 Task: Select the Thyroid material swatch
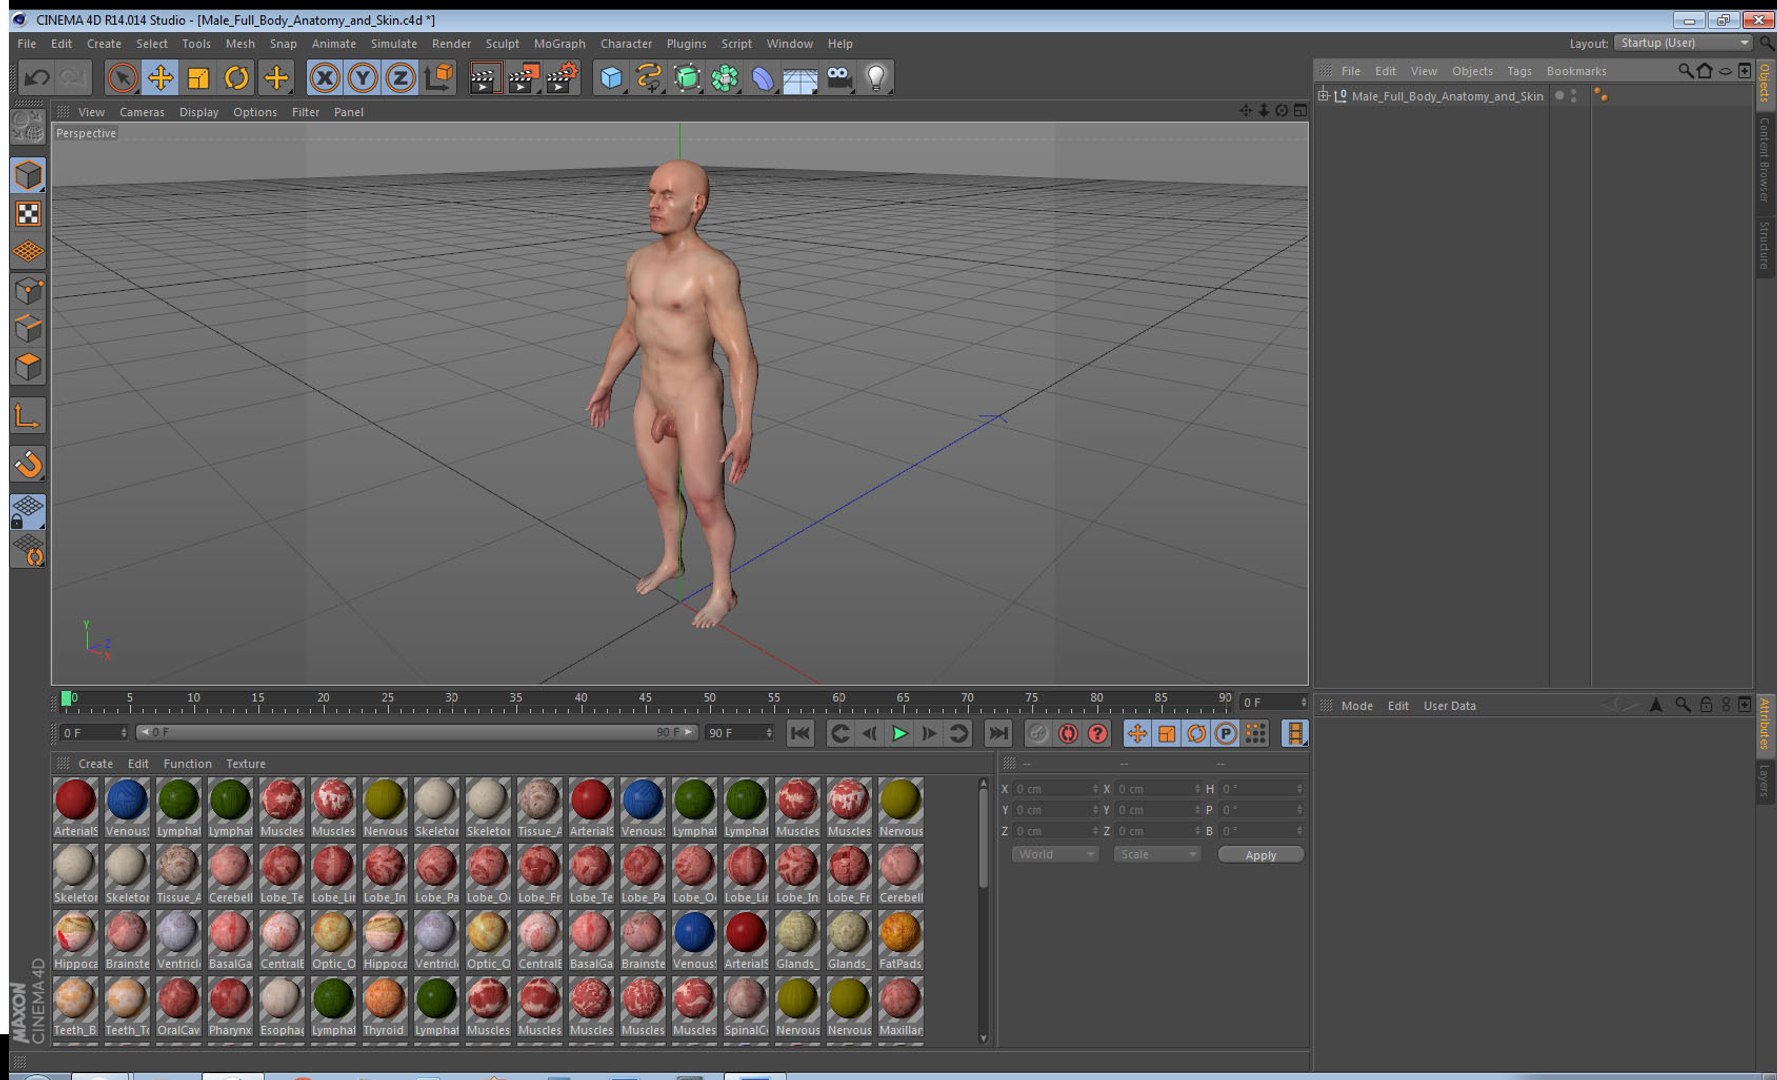384,1007
